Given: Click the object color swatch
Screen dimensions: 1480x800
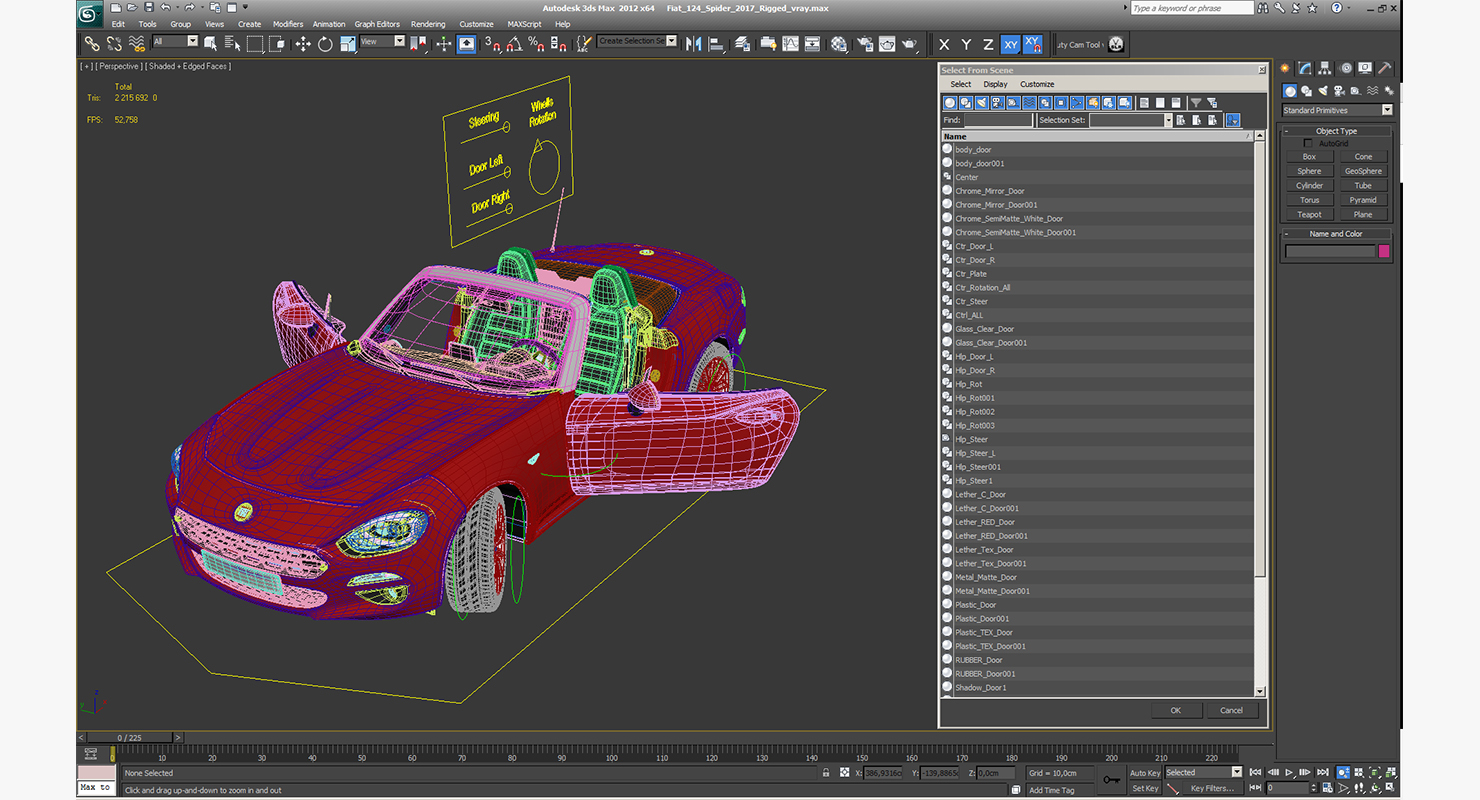Looking at the screenshot, I should point(1384,251).
